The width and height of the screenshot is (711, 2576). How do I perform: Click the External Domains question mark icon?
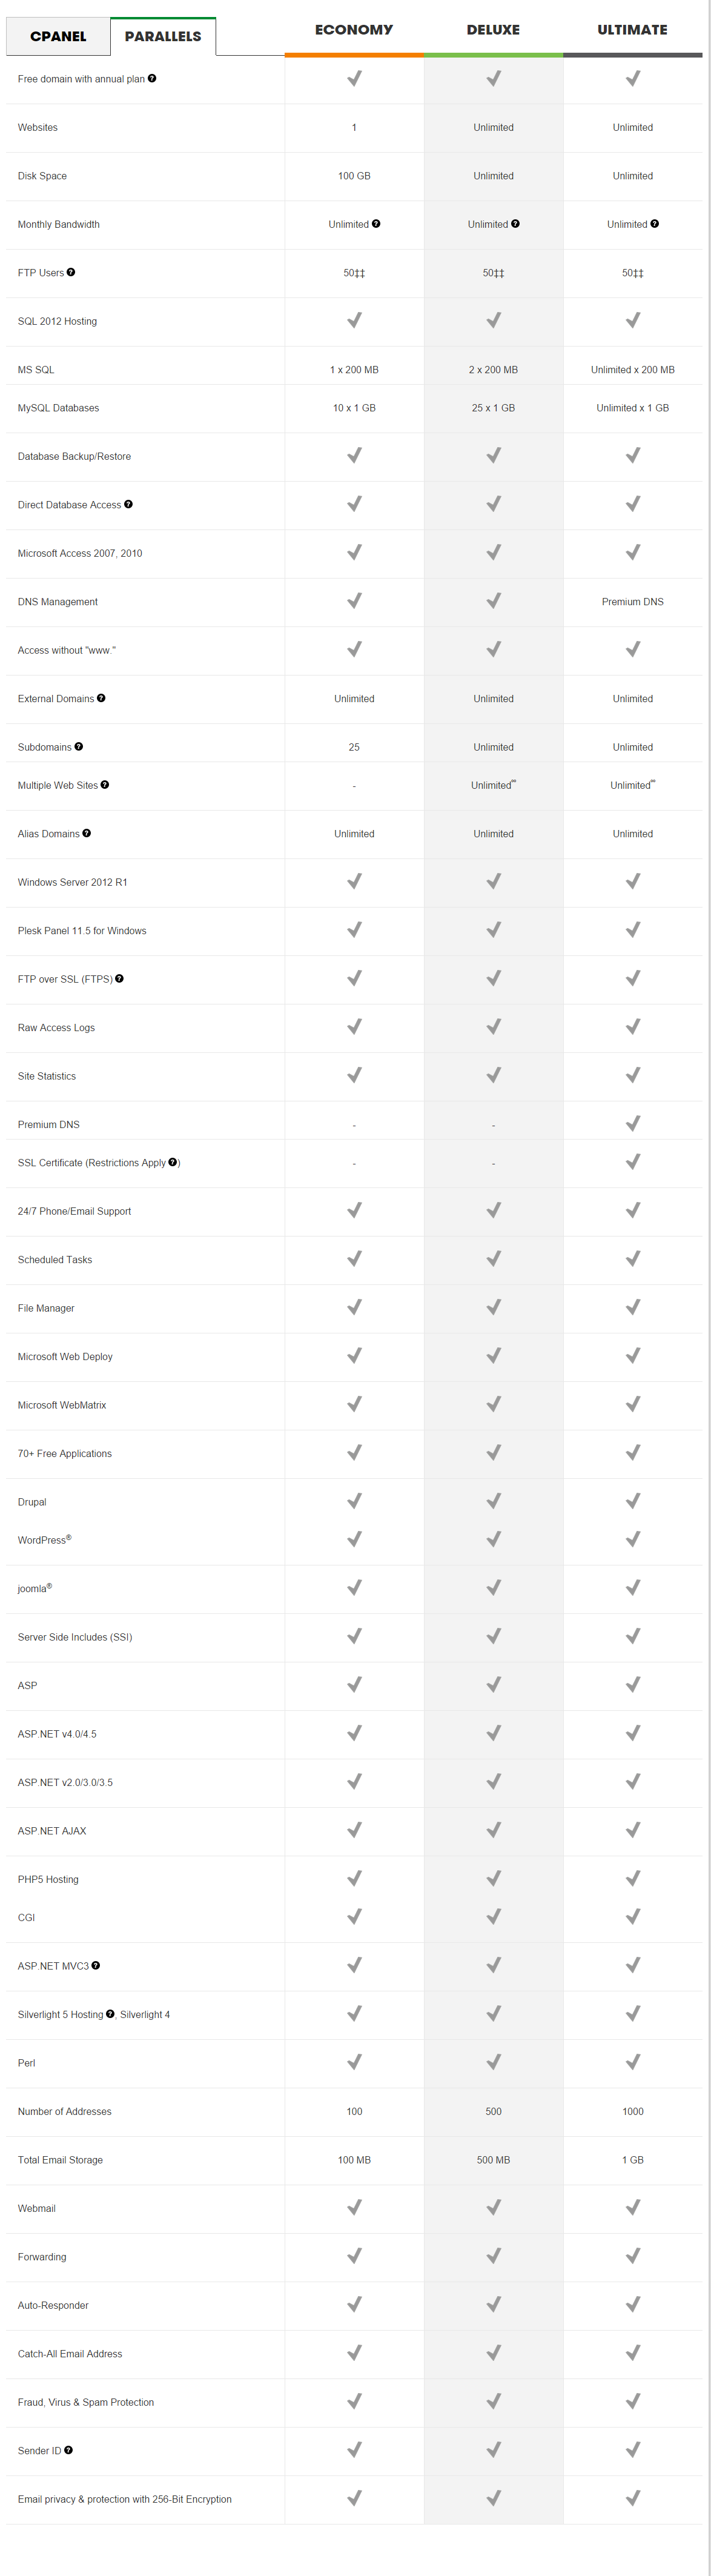click(x=101, y=698)
